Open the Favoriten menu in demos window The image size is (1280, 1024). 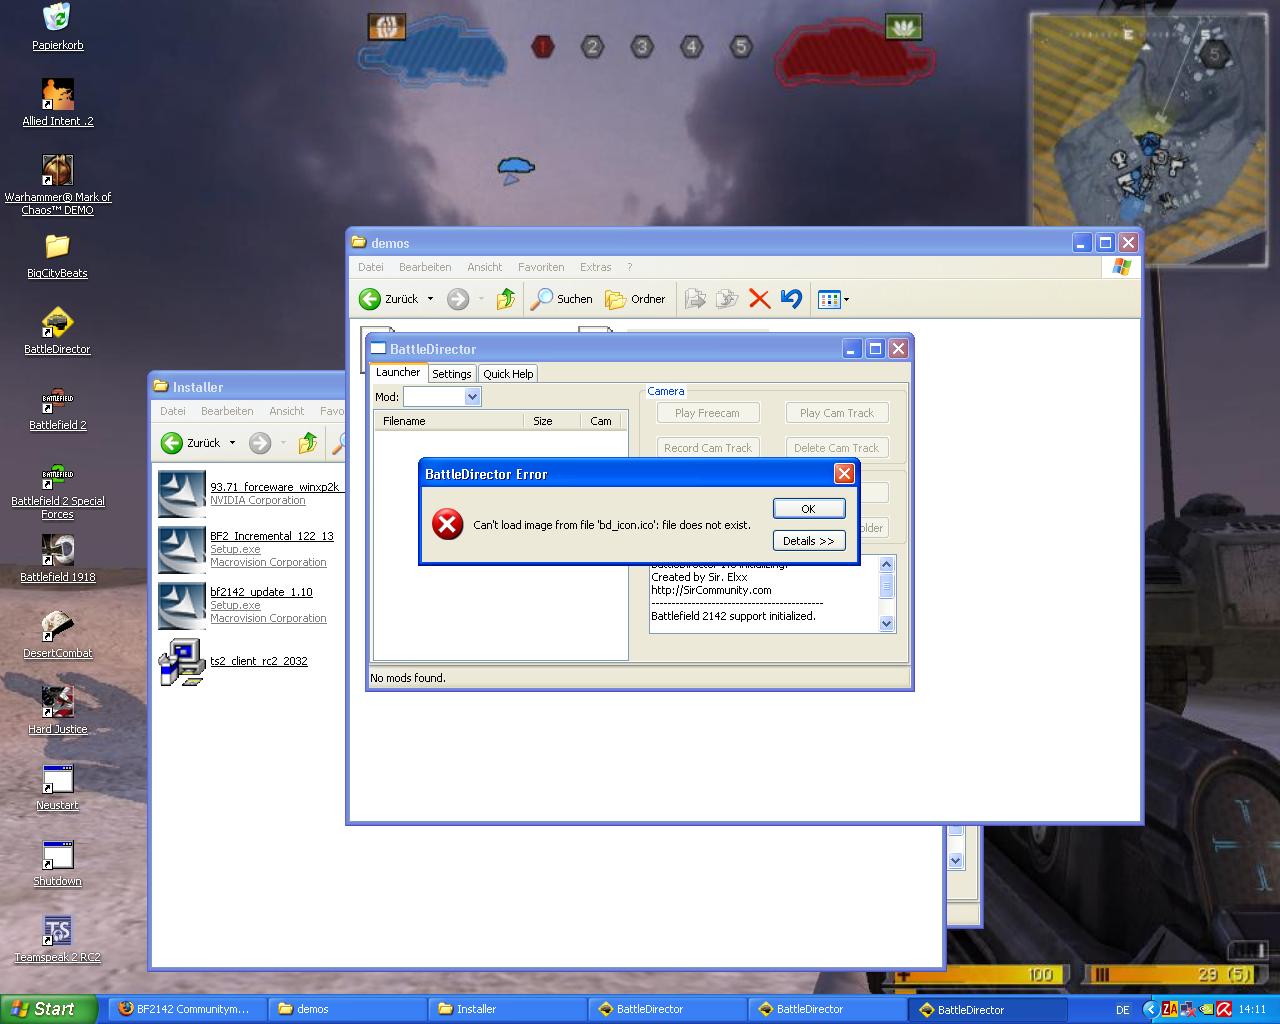point(541,267)
